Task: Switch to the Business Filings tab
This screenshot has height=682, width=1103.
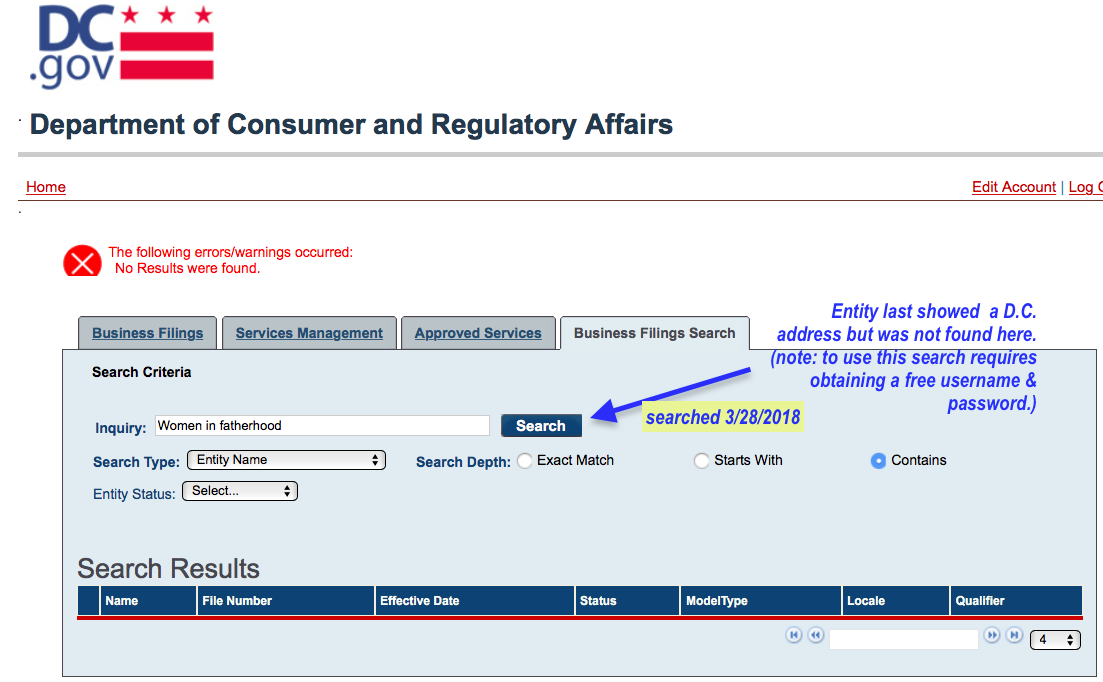Action: pos(147,333)
